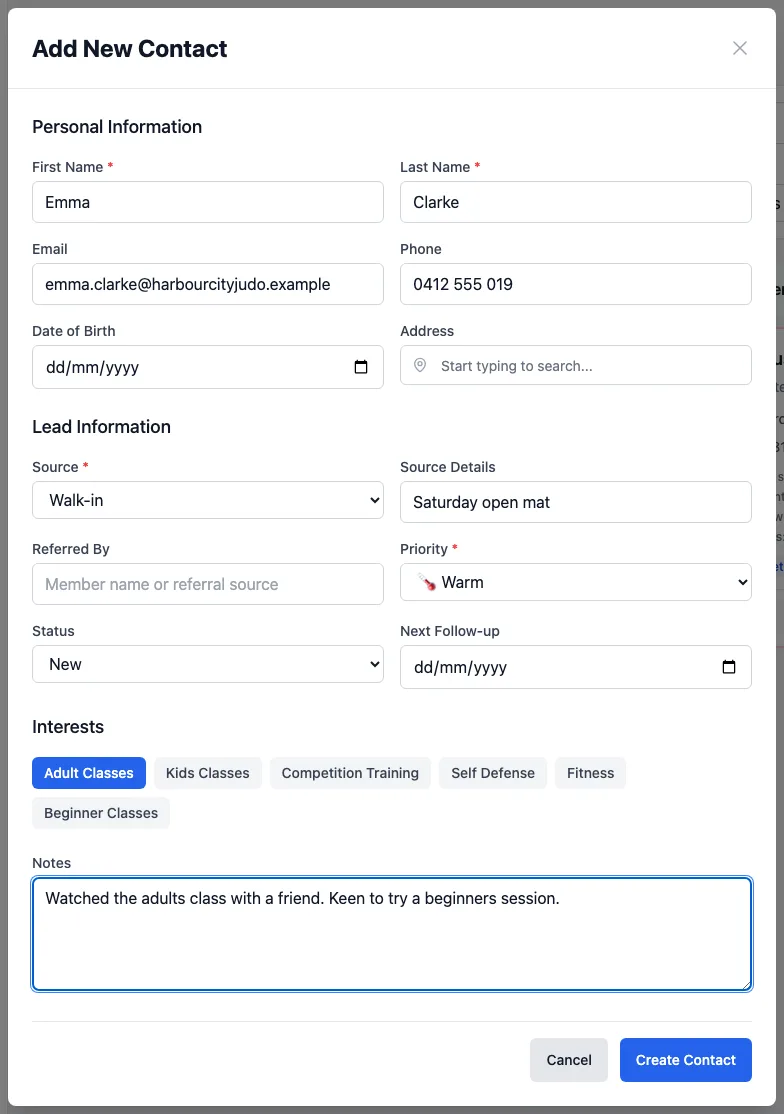Toggle the Kids Classes interest chip

(207, 773)
